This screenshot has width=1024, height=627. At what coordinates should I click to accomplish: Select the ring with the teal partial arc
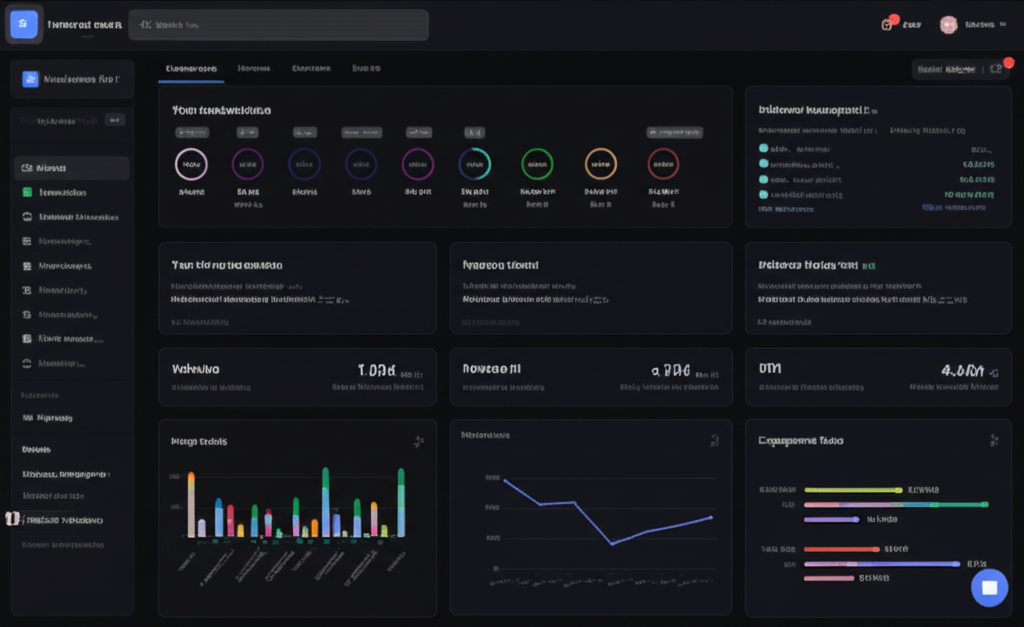(x=475, y=164)
